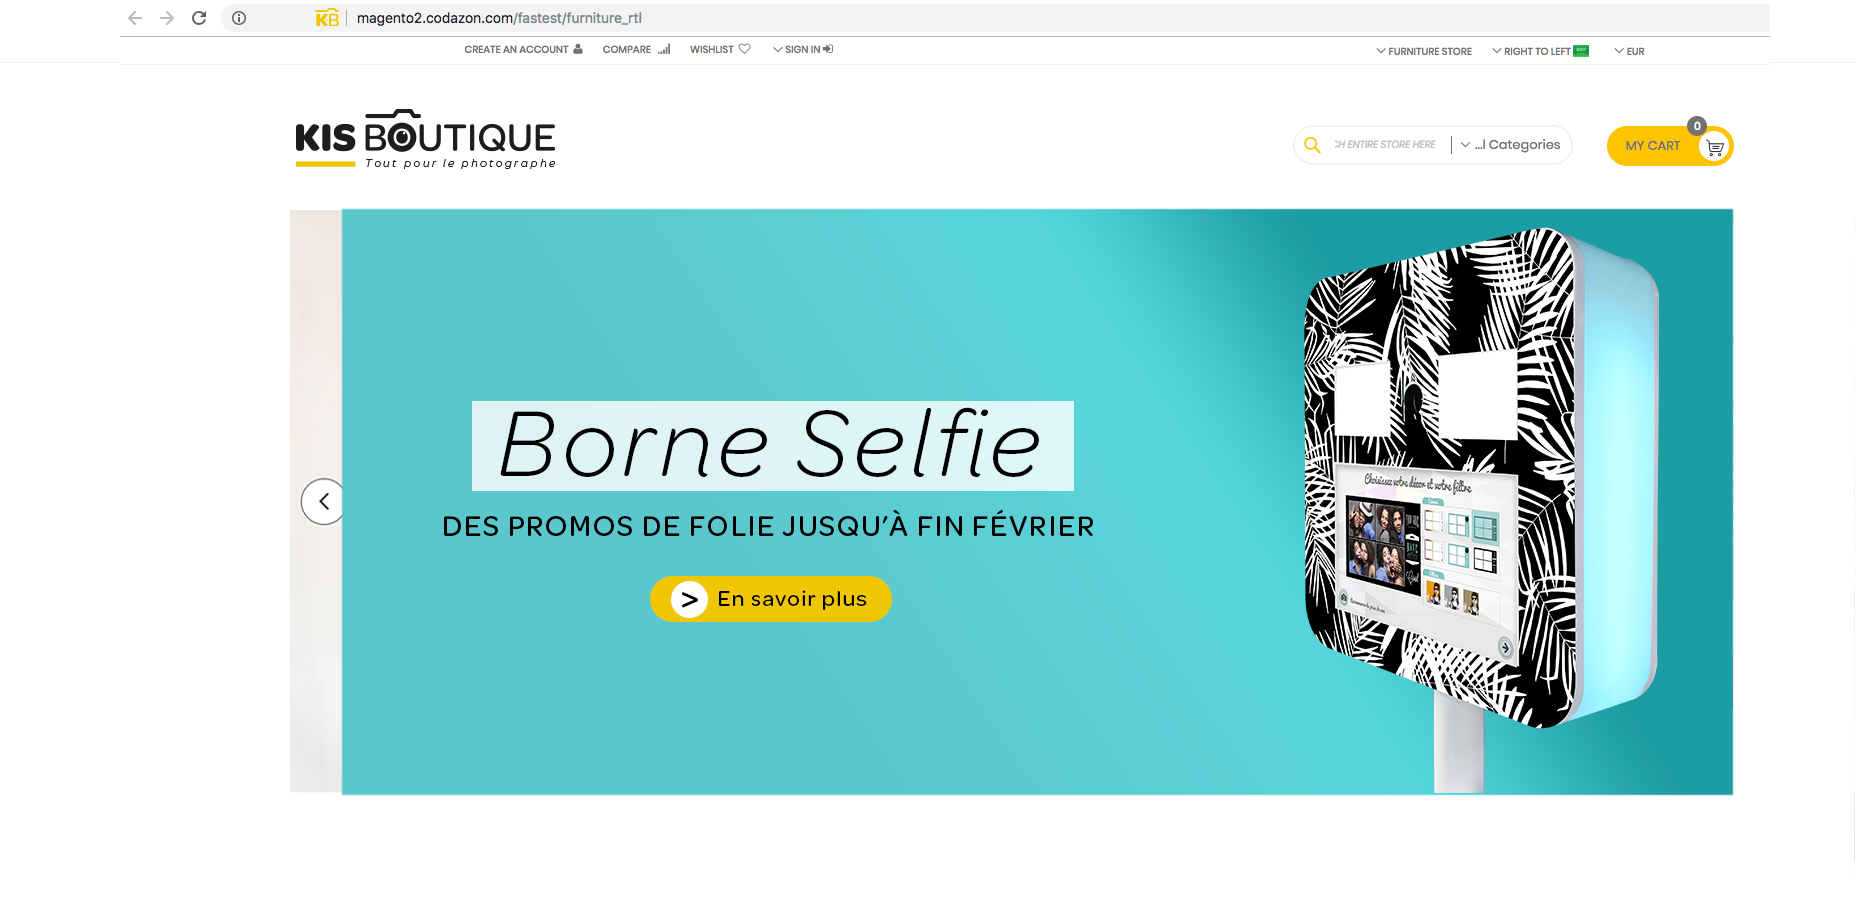Reload the page with refresh icon
1867x905 pixels.
coord(199,18)
